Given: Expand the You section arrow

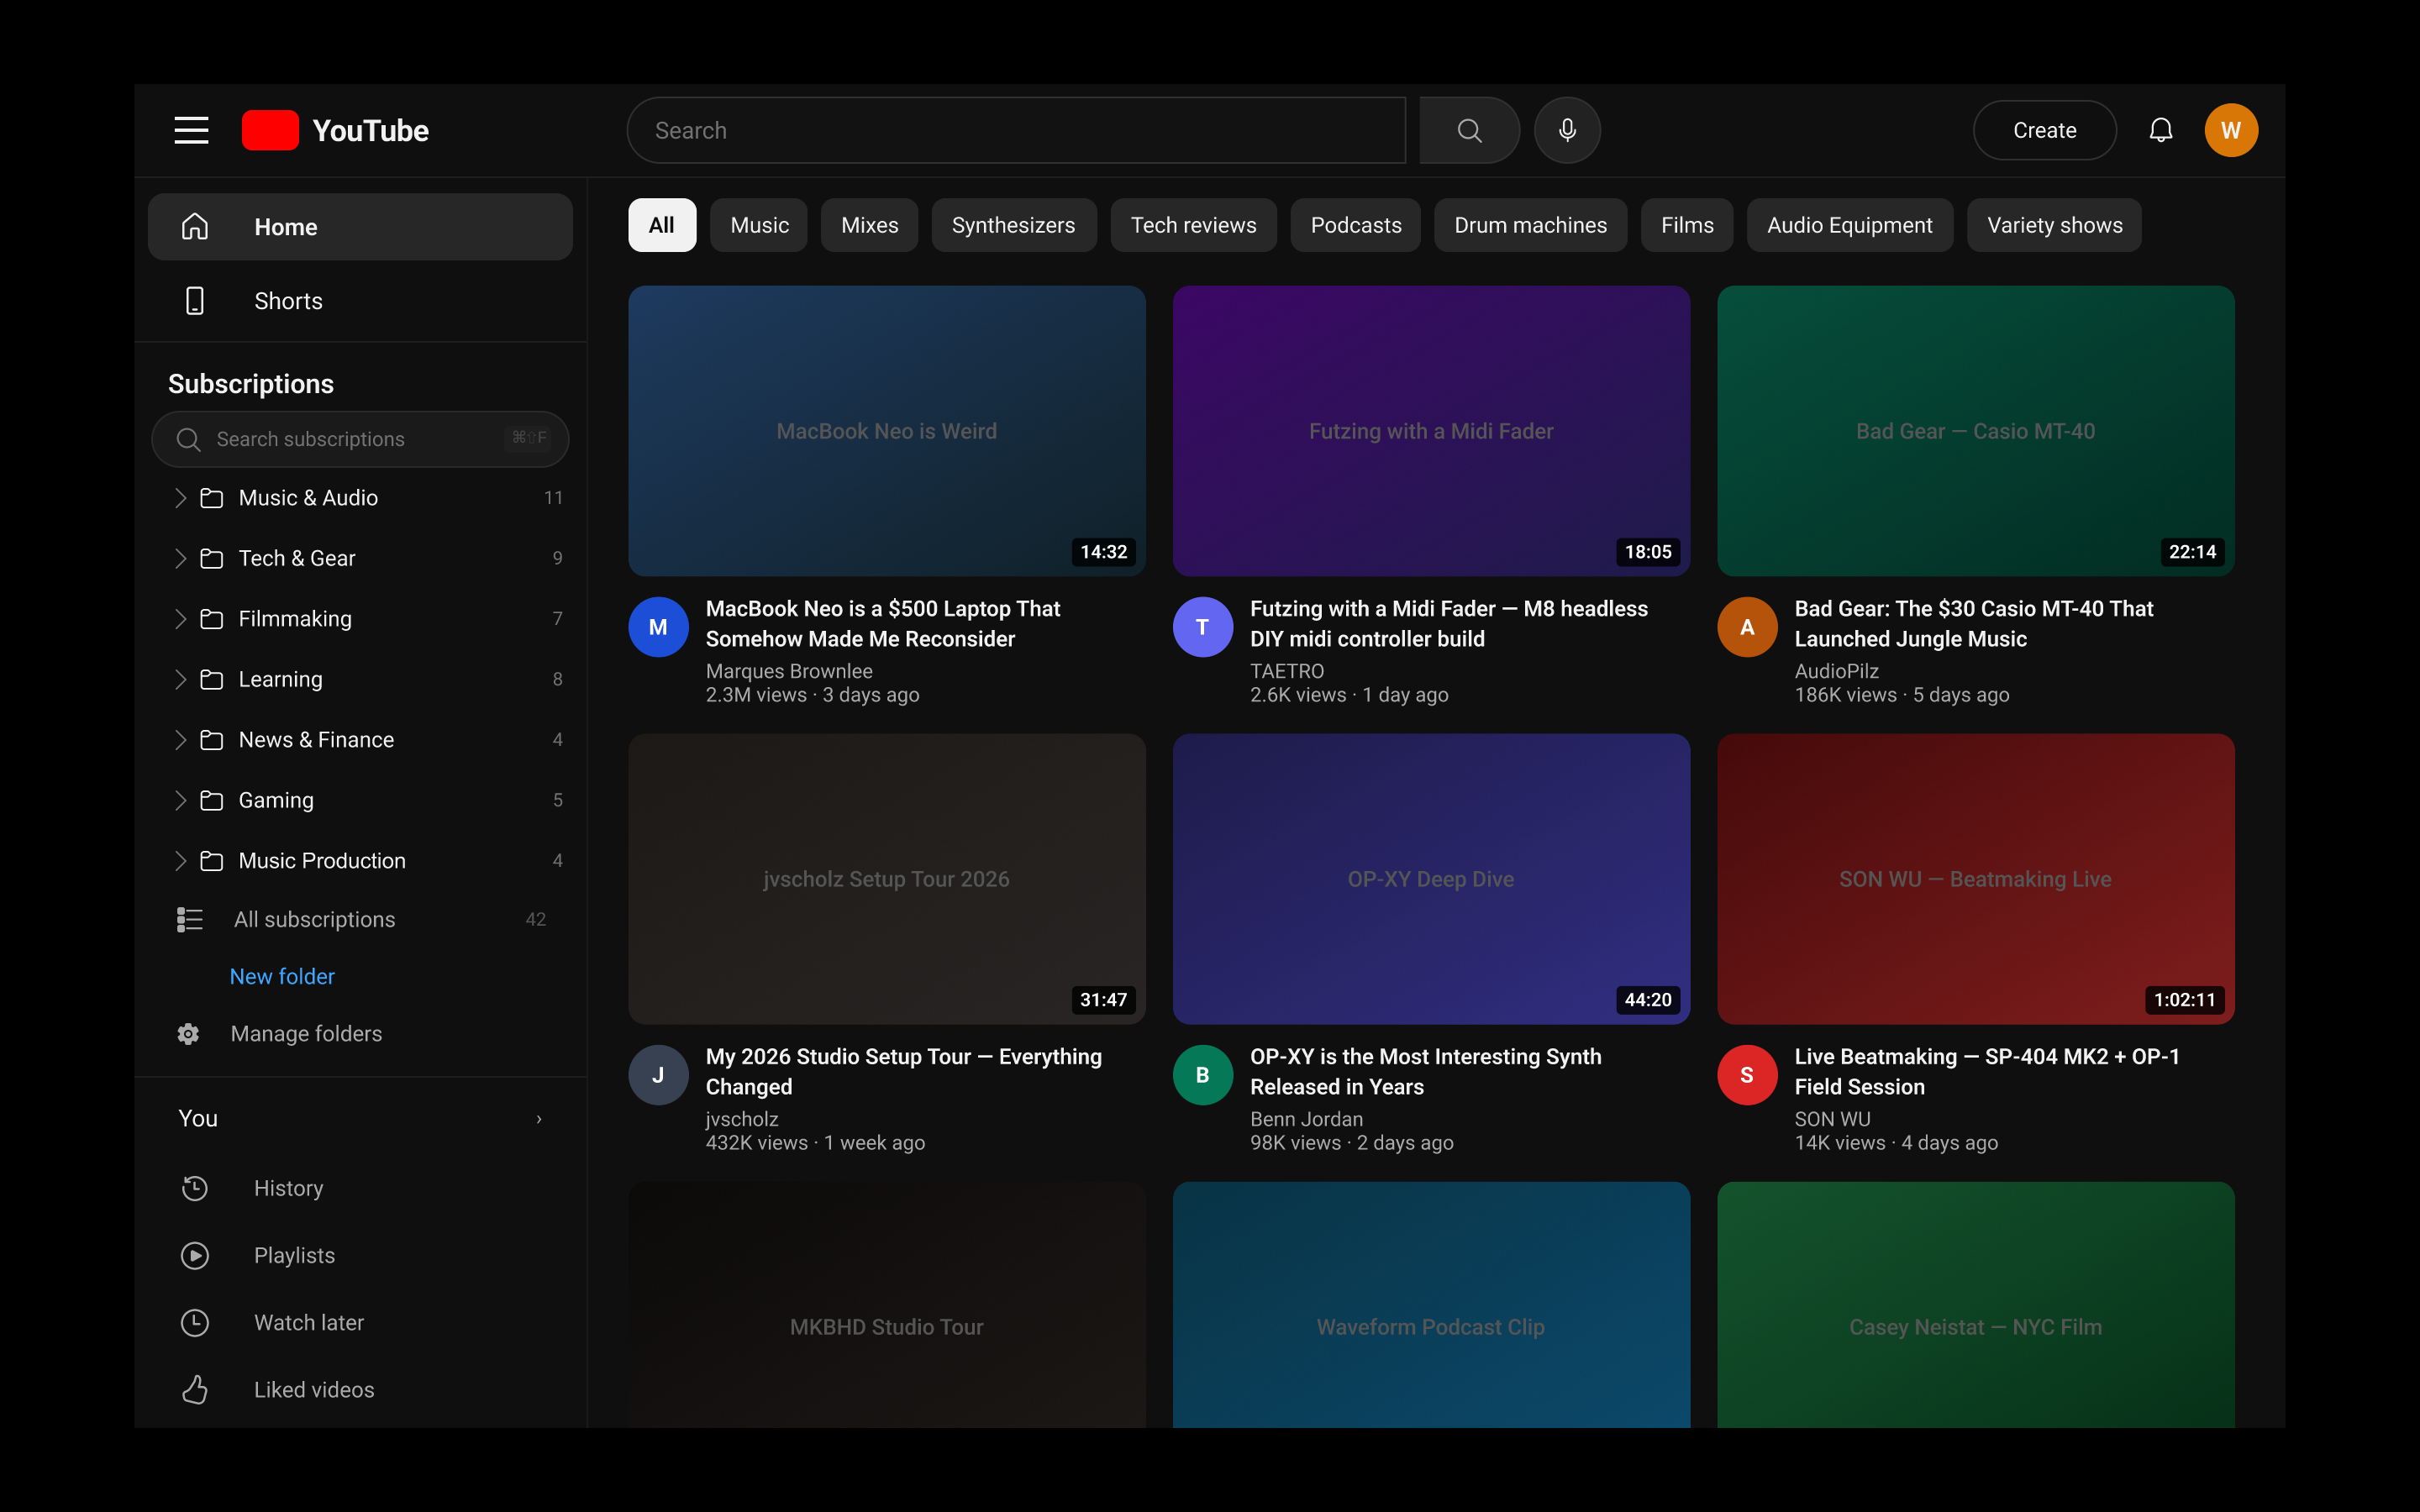Looking at the screenshot, I should [x=539, y=1119].
